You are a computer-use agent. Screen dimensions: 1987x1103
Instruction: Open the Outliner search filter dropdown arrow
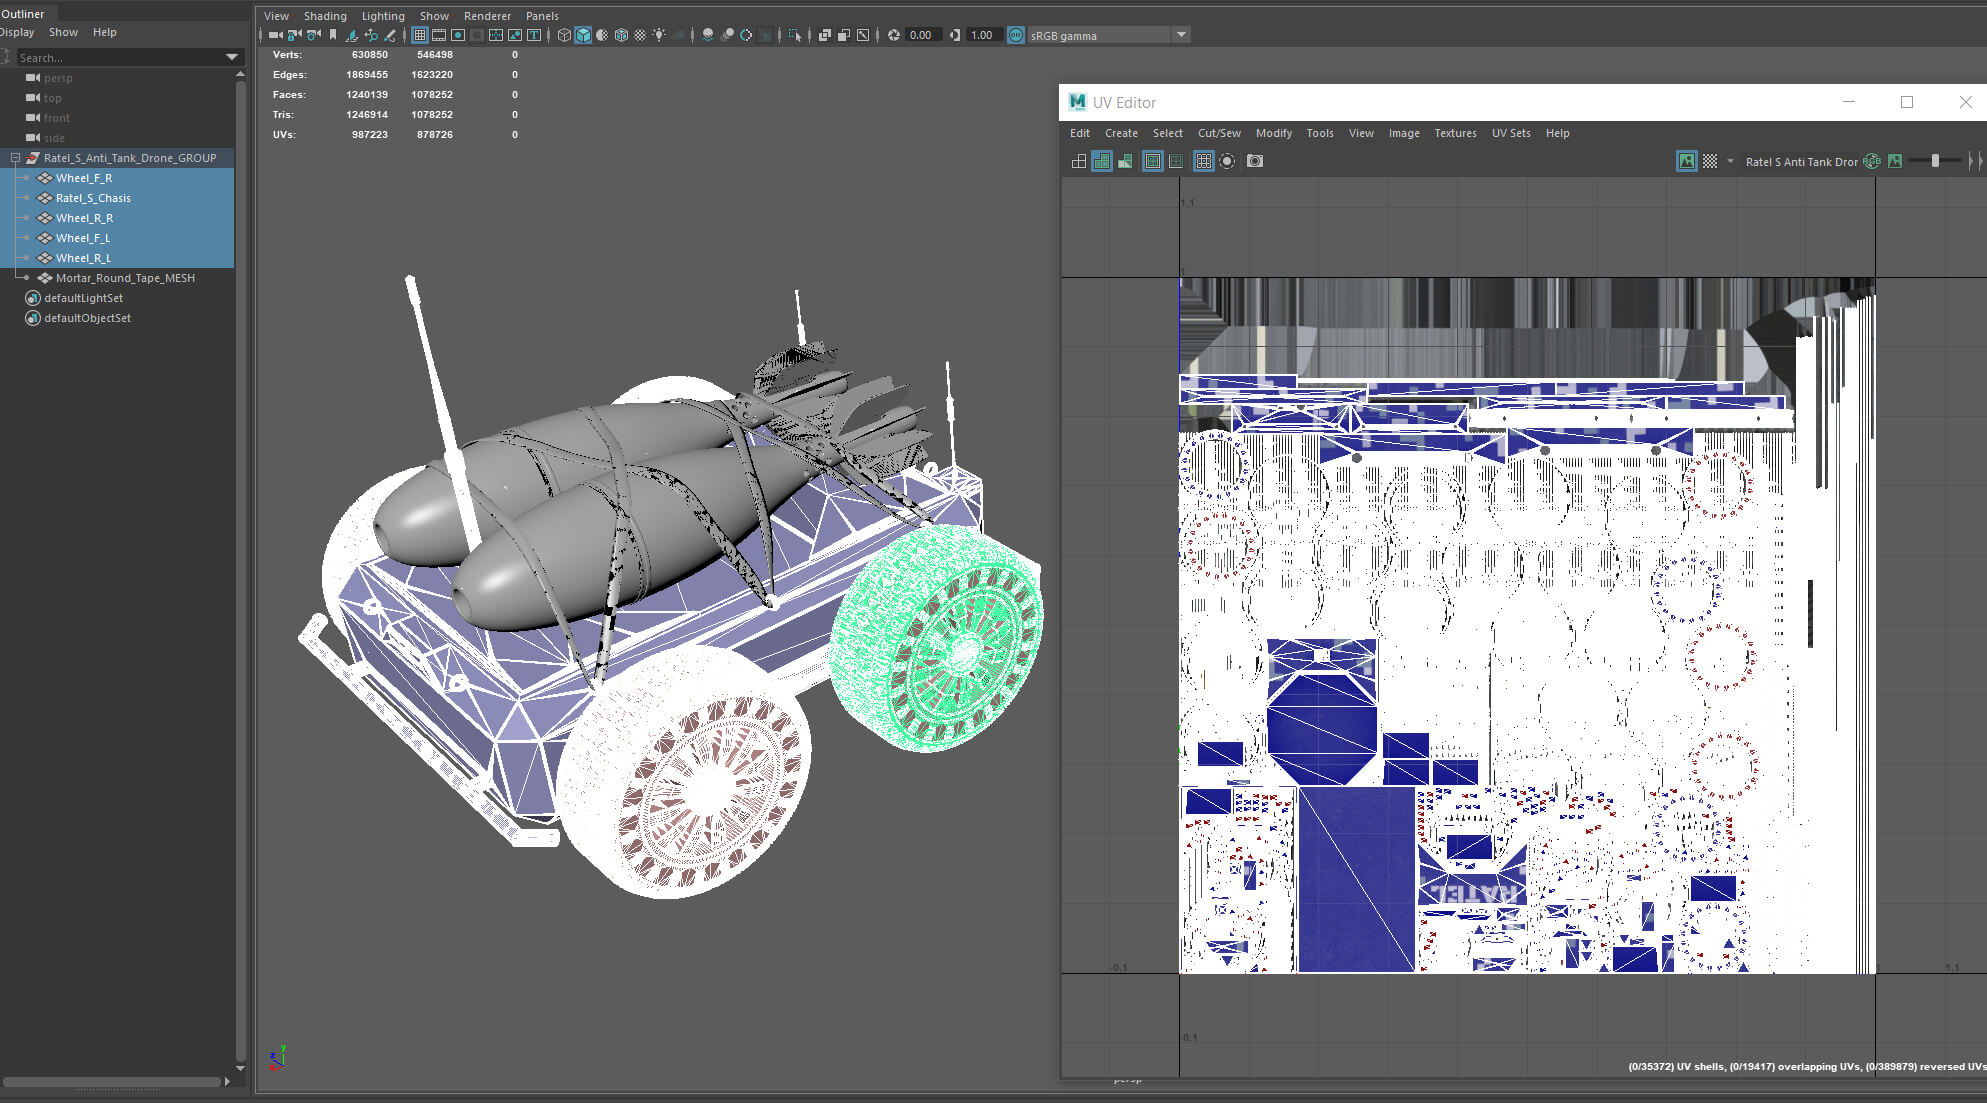pos(232,57)
